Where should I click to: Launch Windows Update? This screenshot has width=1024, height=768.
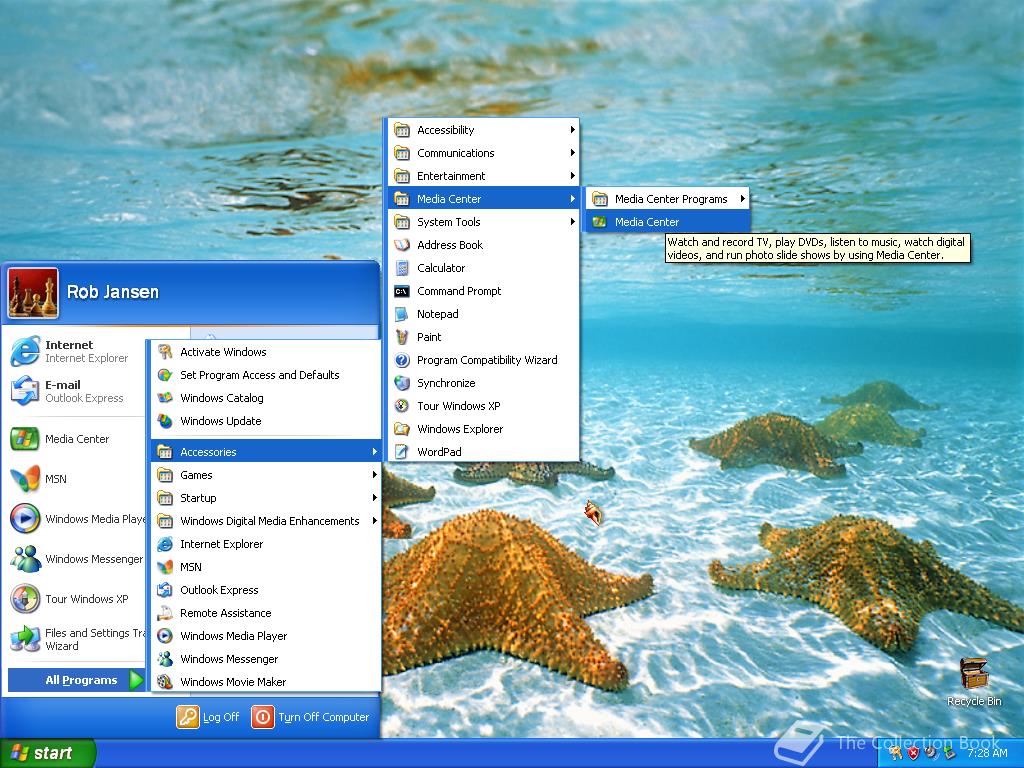click(266, 421)
